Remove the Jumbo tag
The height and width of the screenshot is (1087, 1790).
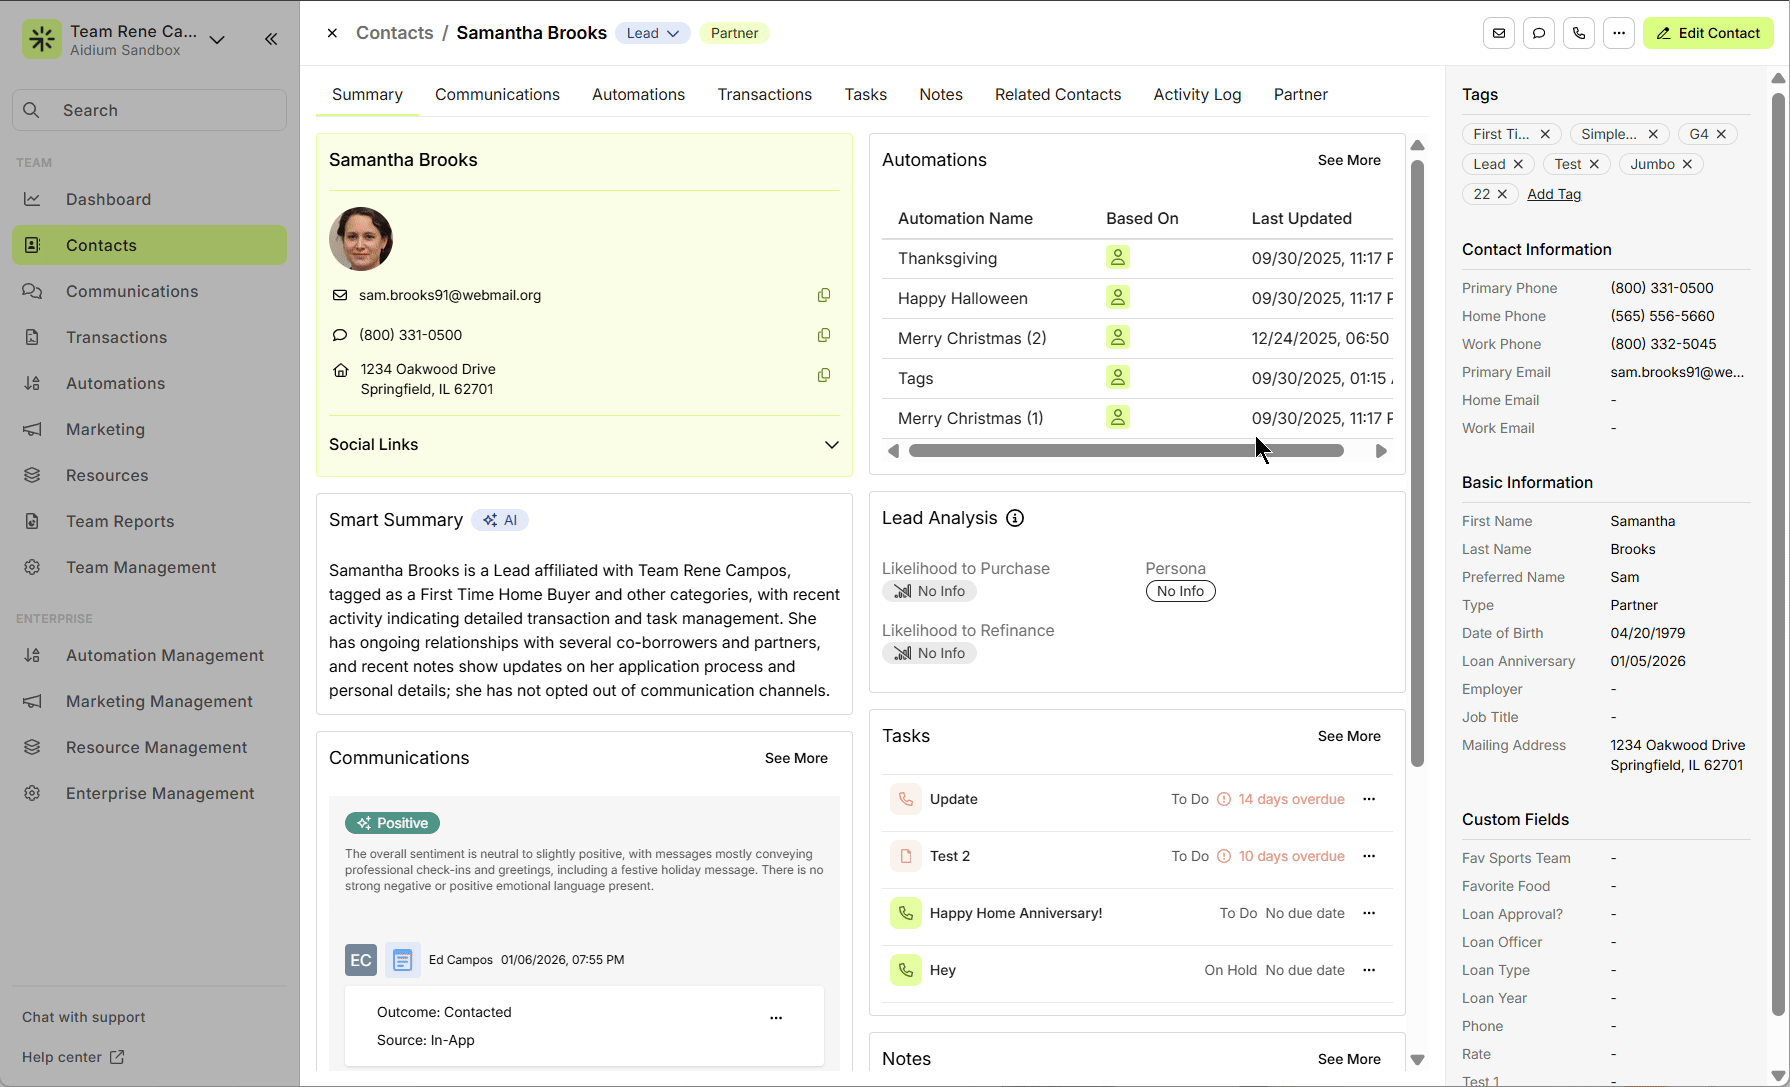1687,164
